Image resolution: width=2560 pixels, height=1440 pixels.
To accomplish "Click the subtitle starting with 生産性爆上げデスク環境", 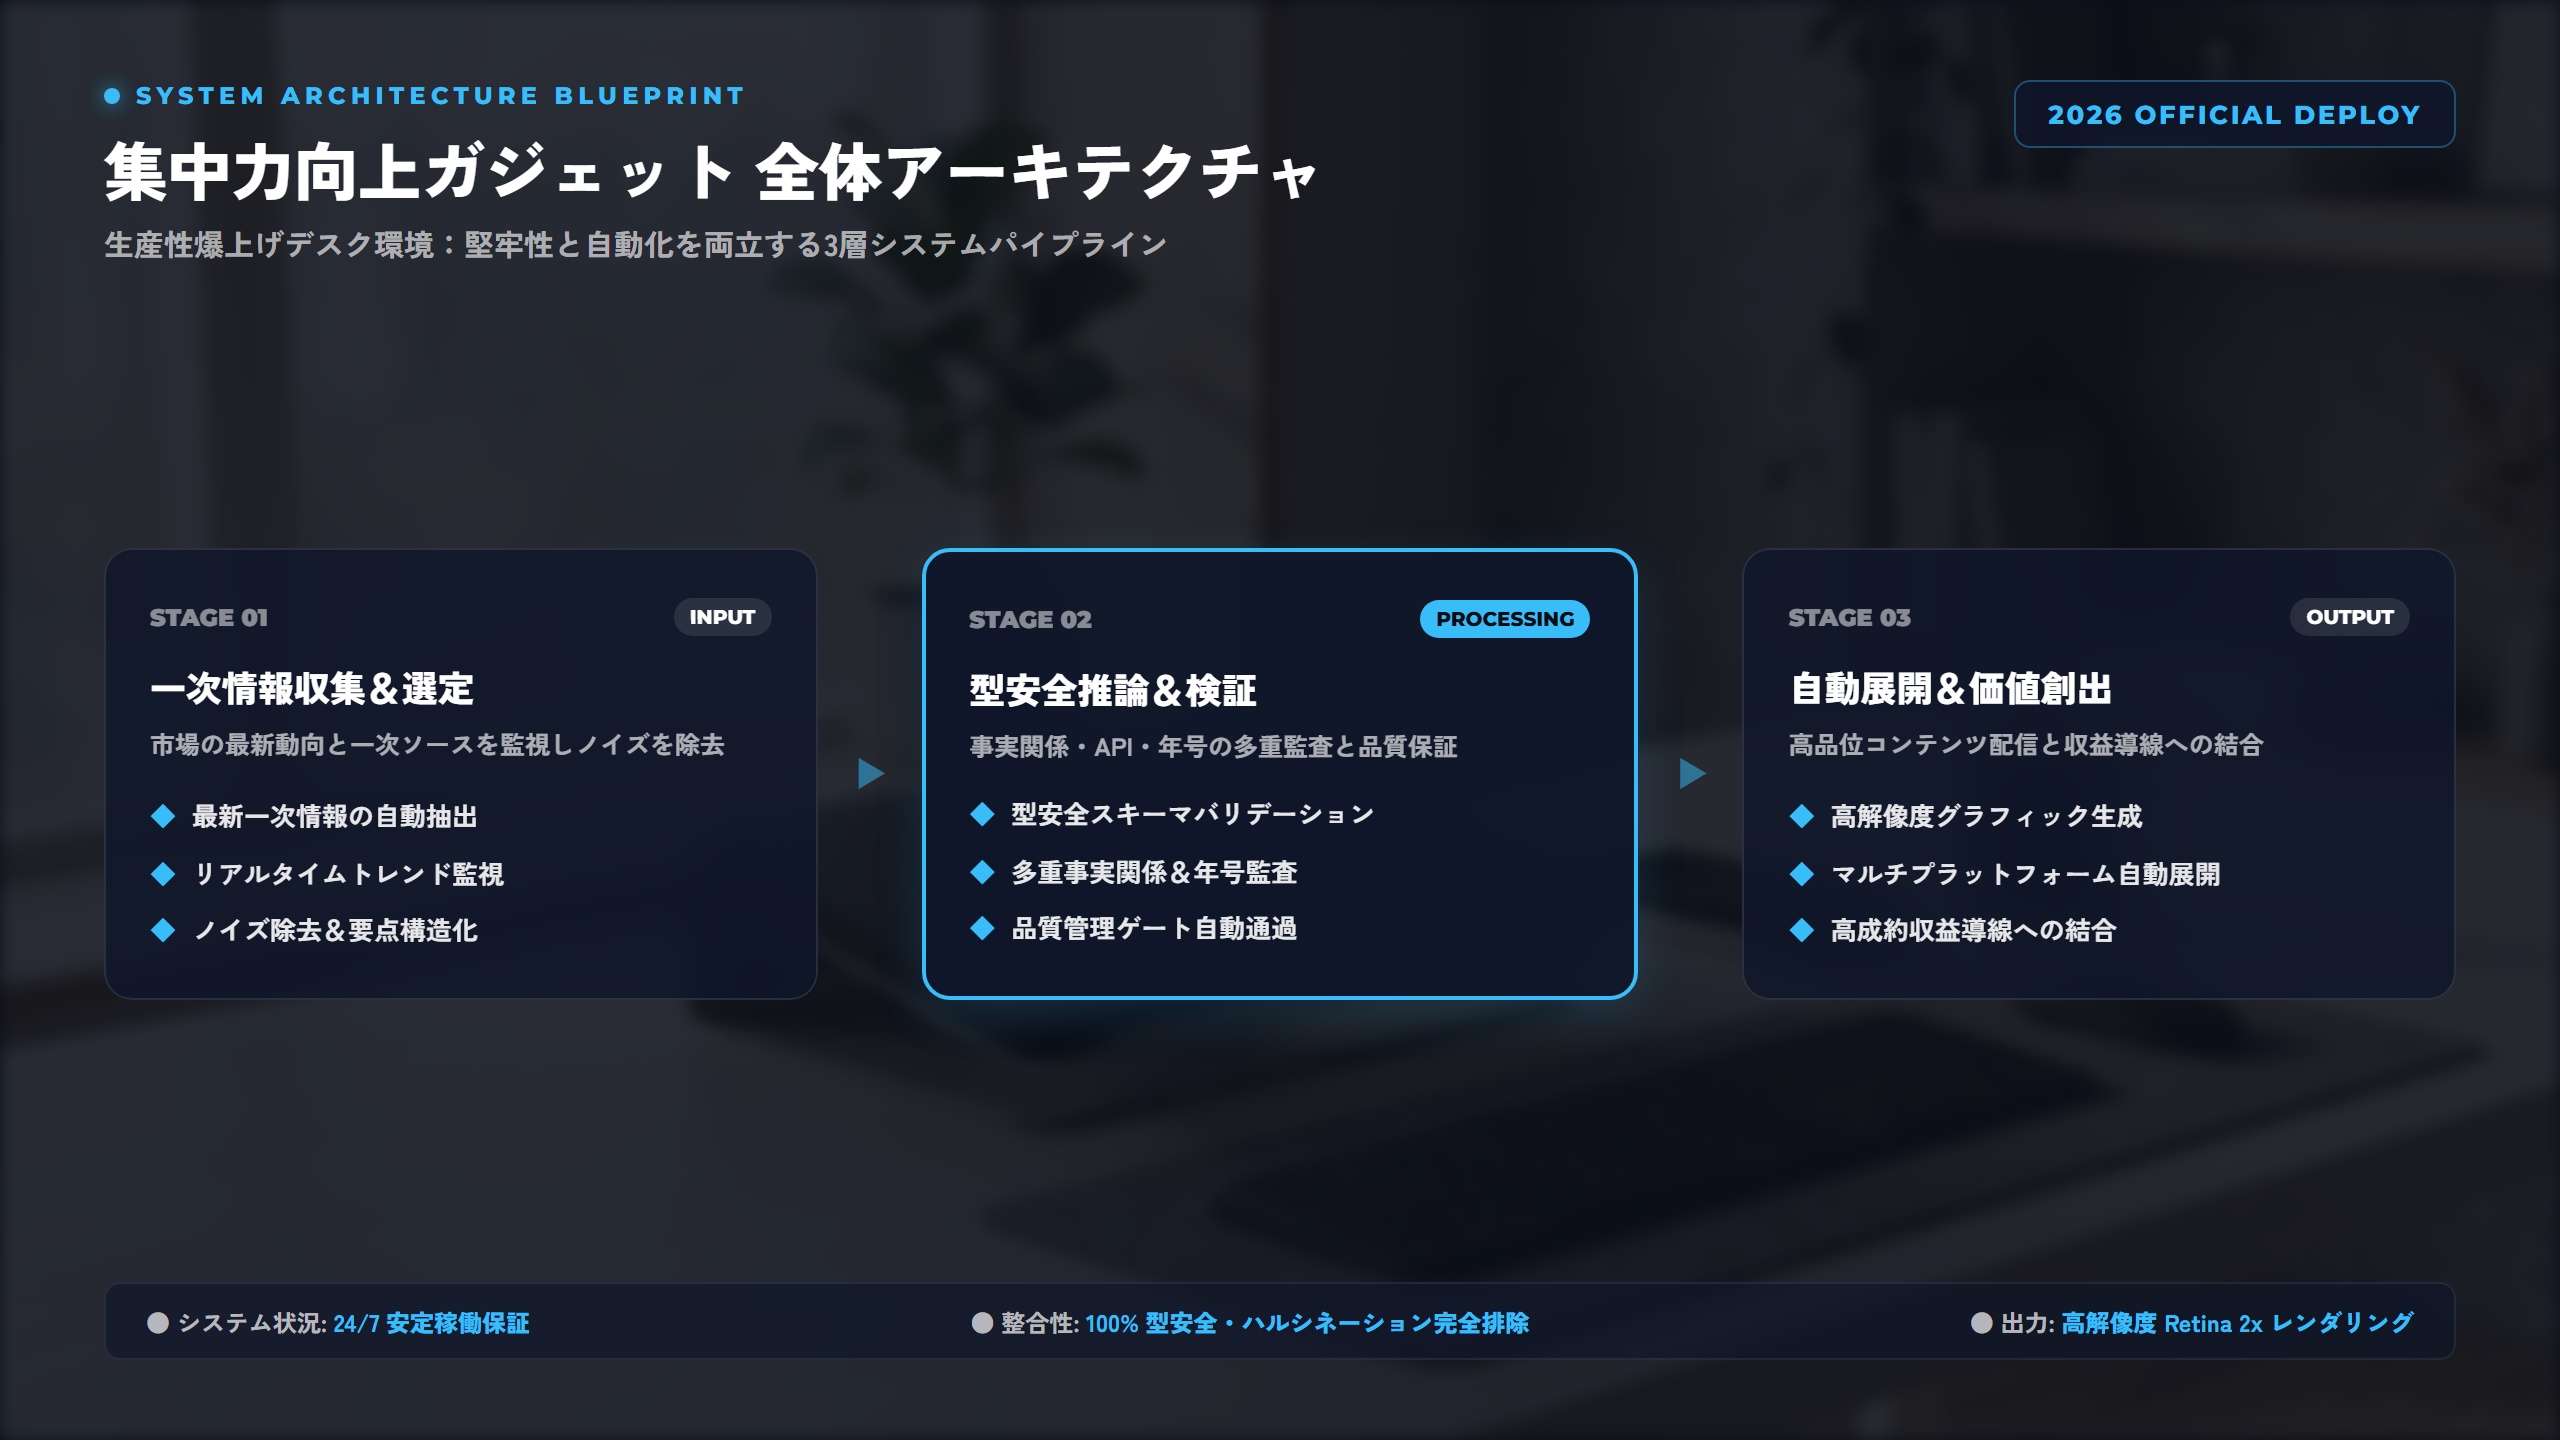I will pyautogui.click(x=635, y=245).
